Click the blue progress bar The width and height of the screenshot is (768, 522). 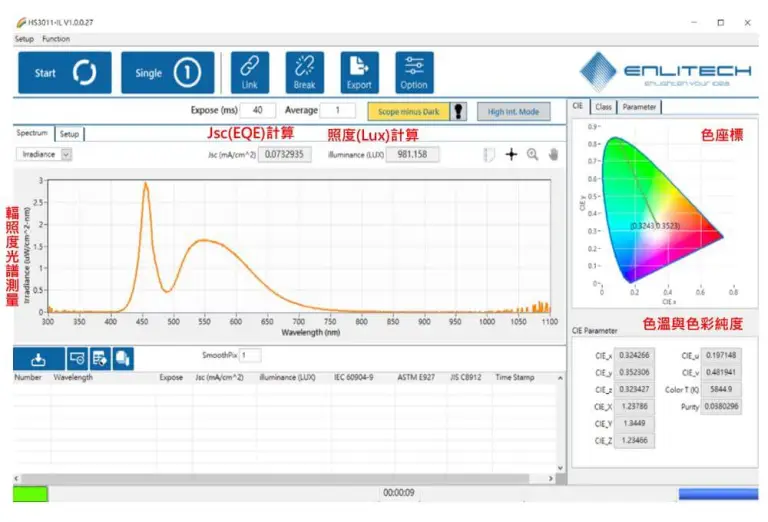click(x=719, y=494)
